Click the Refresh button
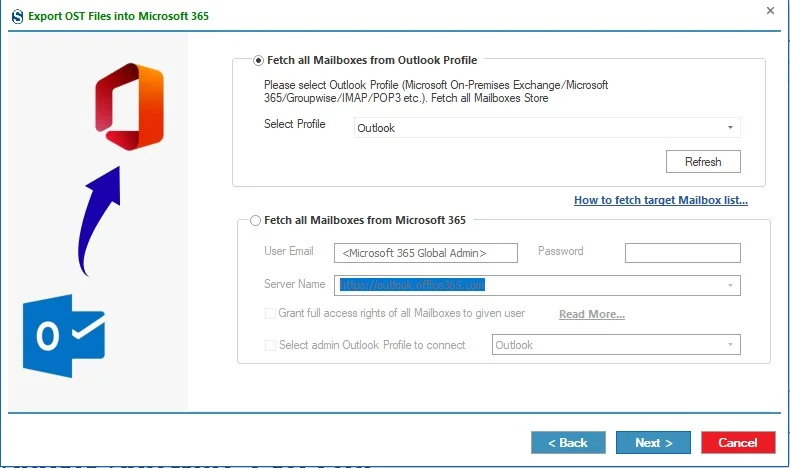The image size is (790, 468). click(x=703, y=162)
